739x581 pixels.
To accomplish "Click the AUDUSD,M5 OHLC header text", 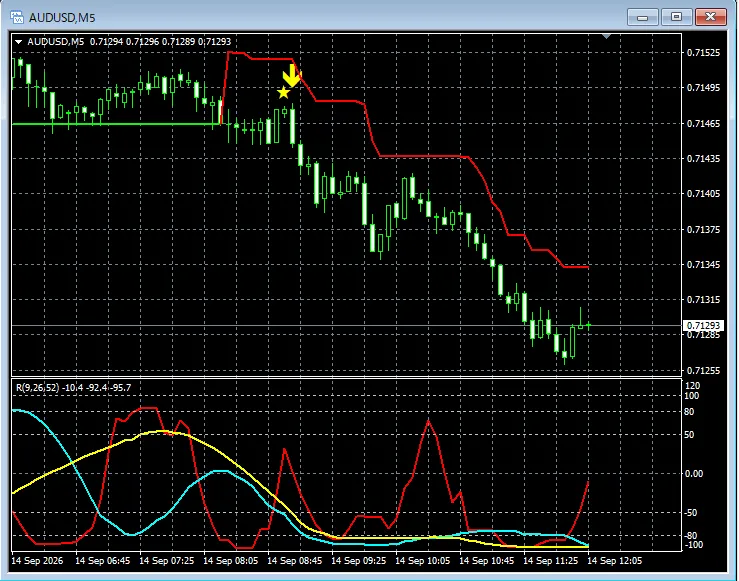I will 129,41.
